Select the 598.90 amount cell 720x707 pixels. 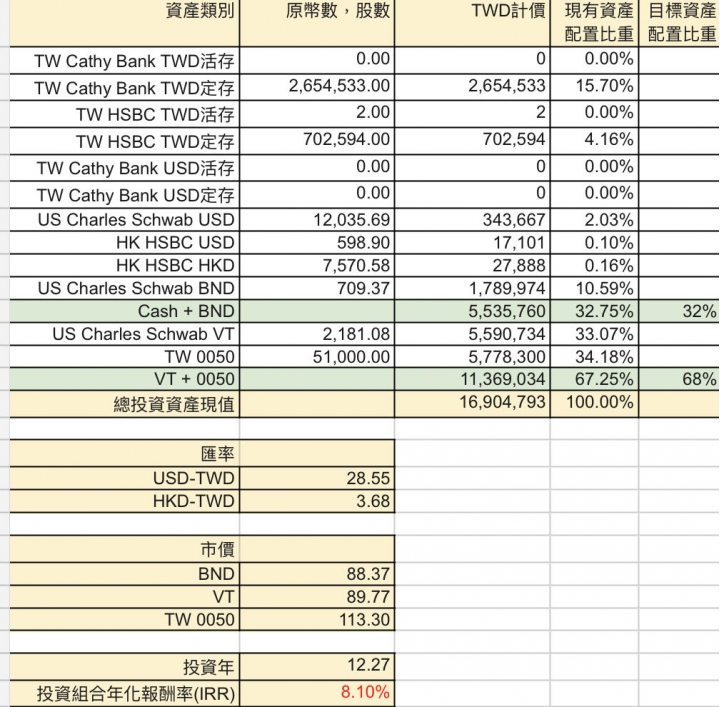pyautogui.click(x=317, y=242)
